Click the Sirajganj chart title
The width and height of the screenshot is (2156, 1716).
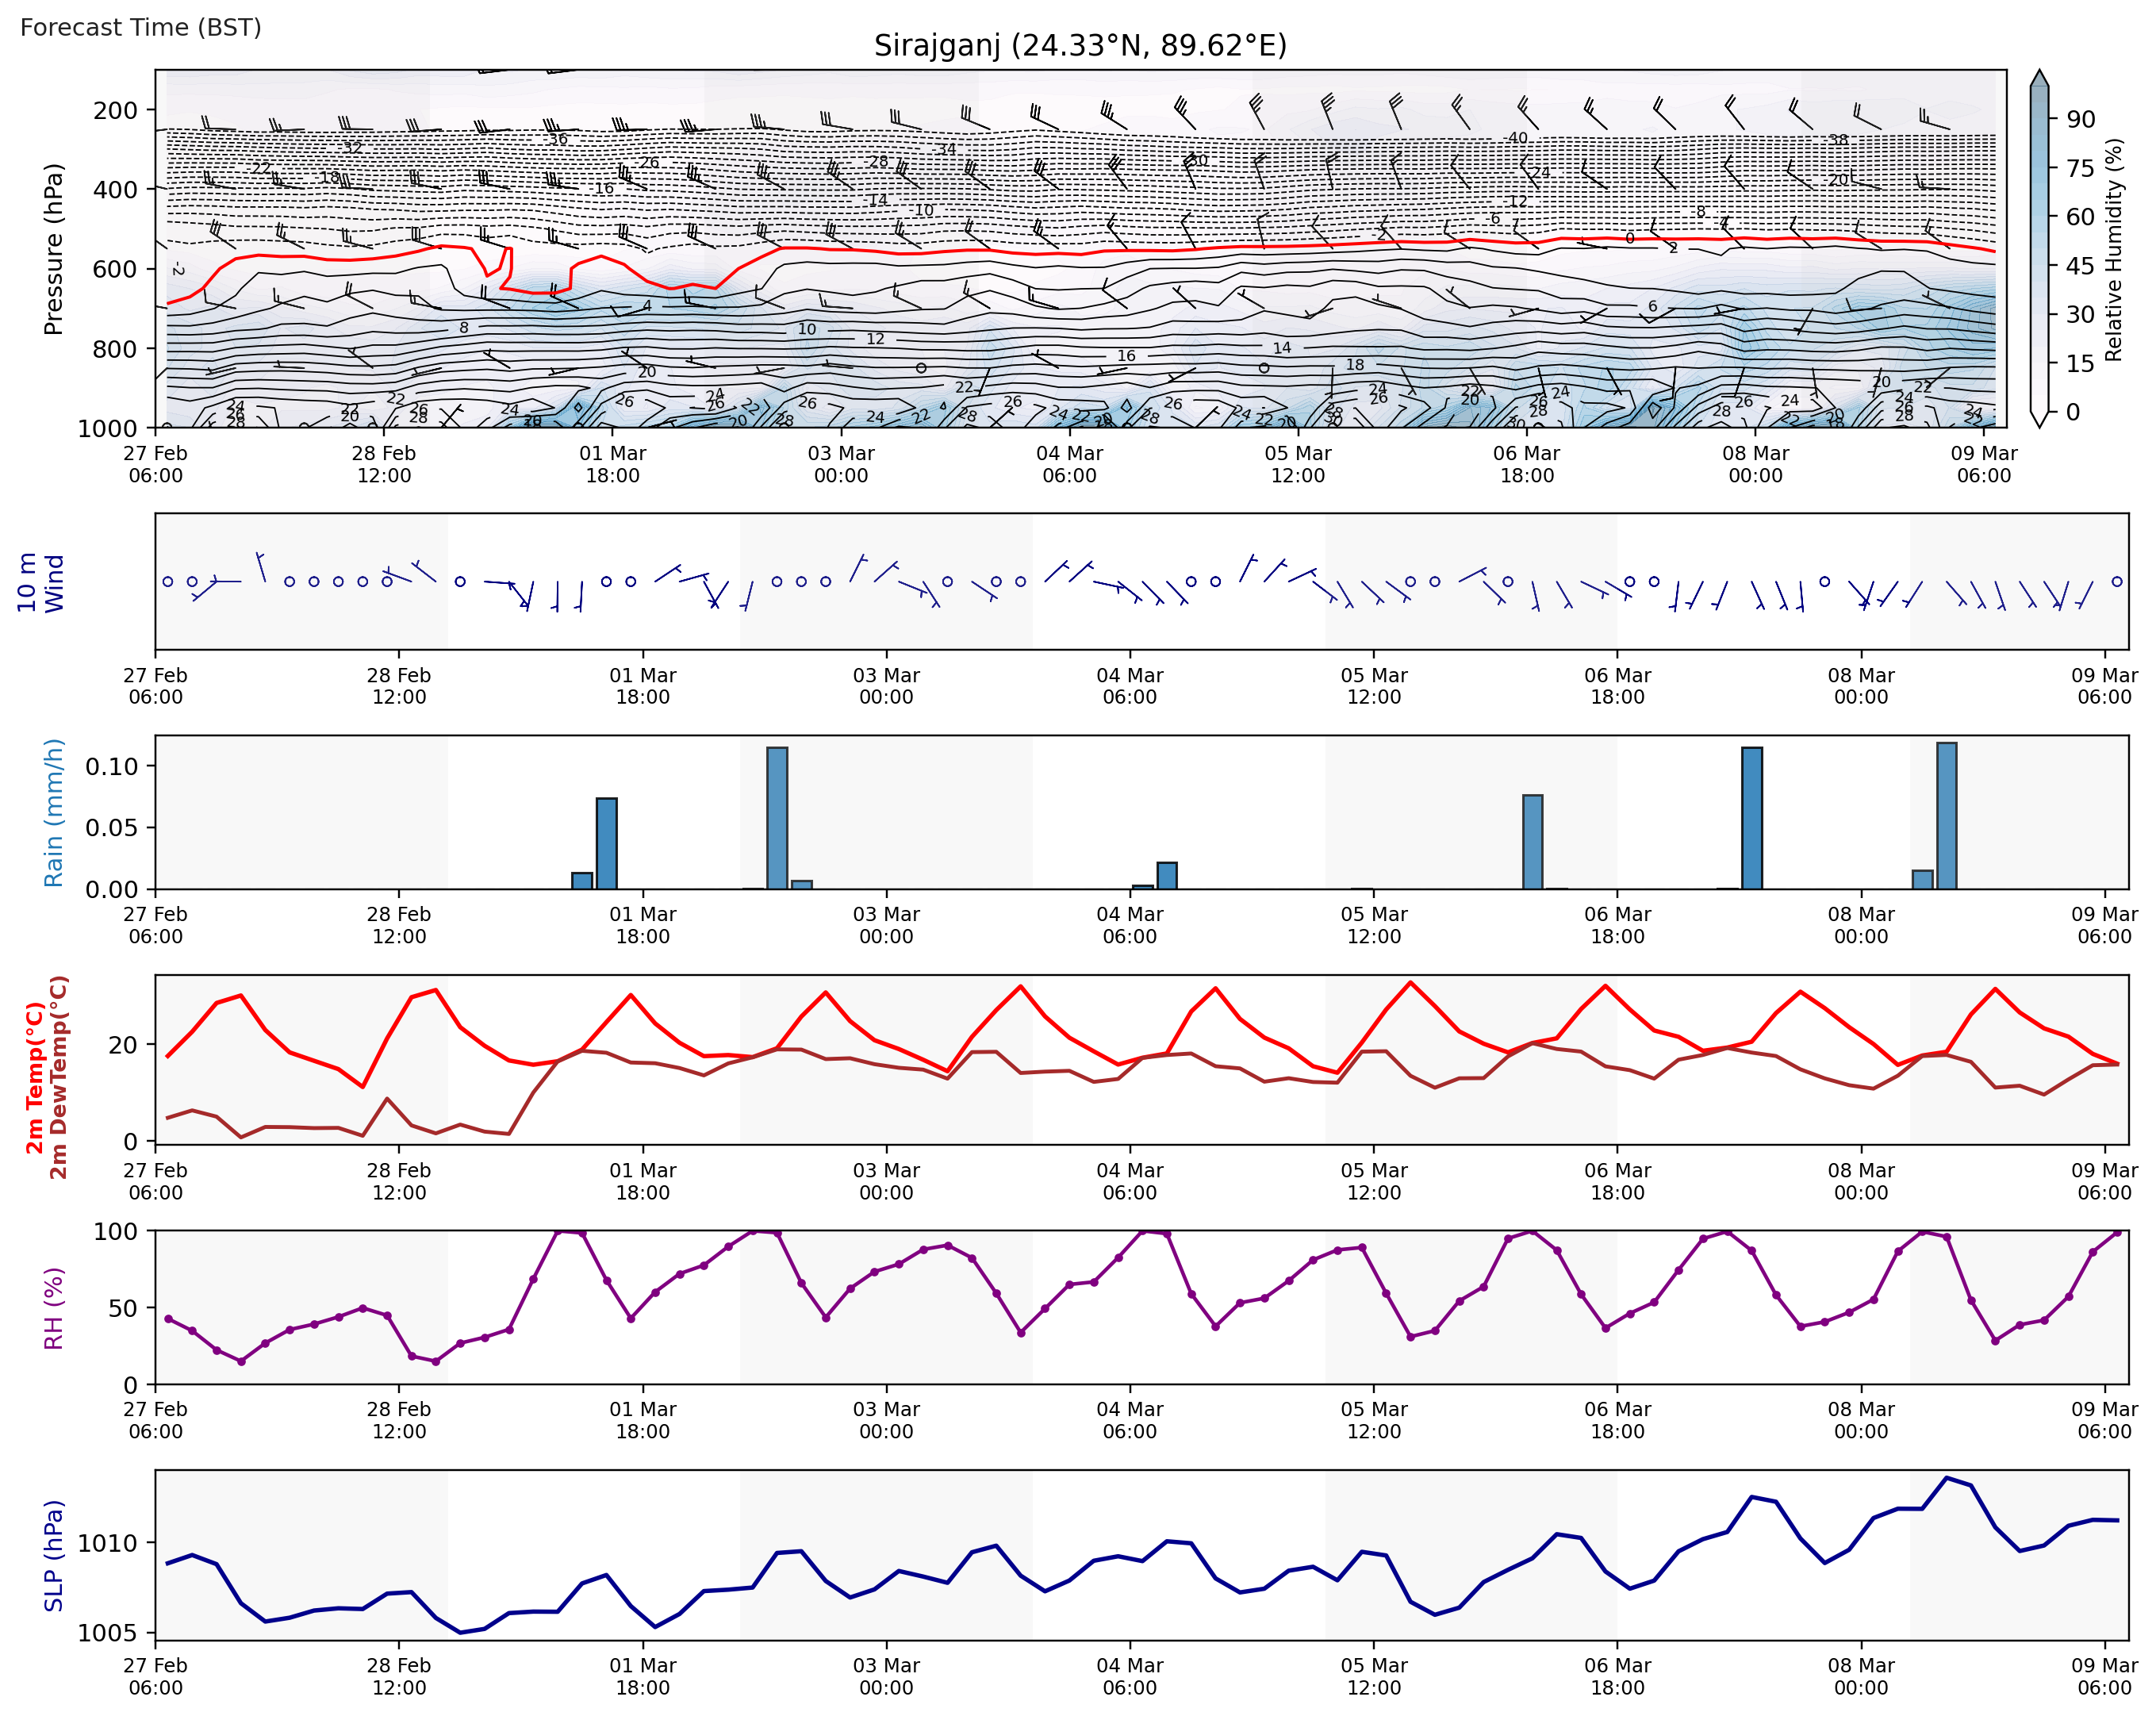(1080, 46)
